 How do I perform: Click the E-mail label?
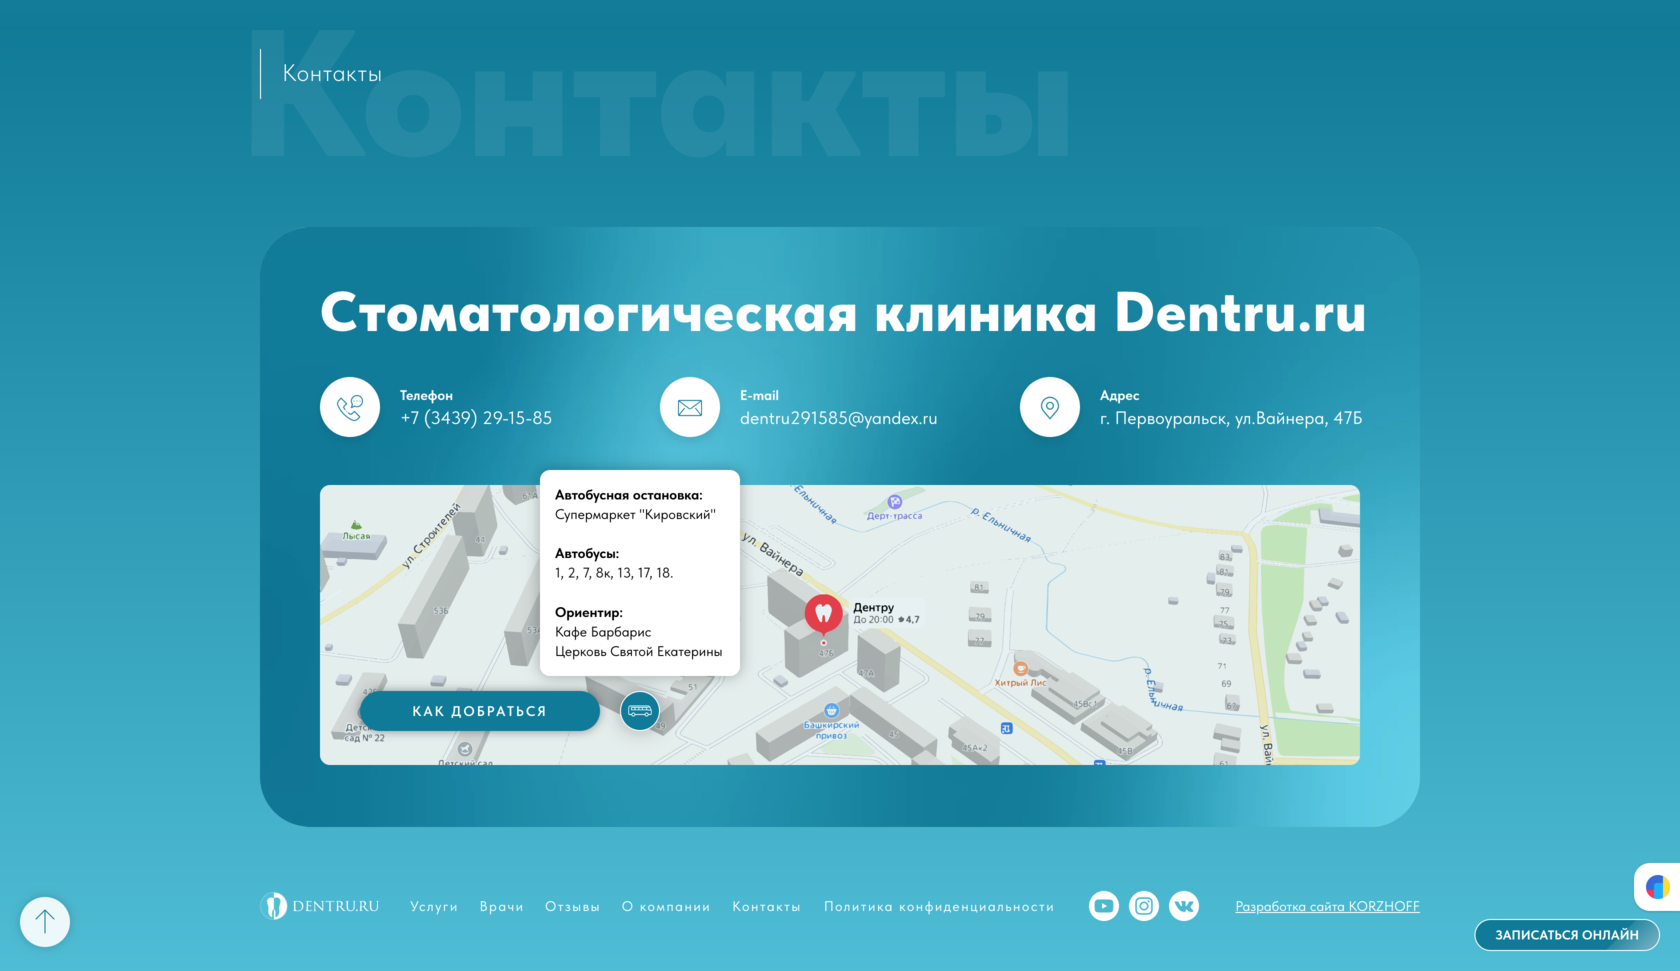[759, 395]
